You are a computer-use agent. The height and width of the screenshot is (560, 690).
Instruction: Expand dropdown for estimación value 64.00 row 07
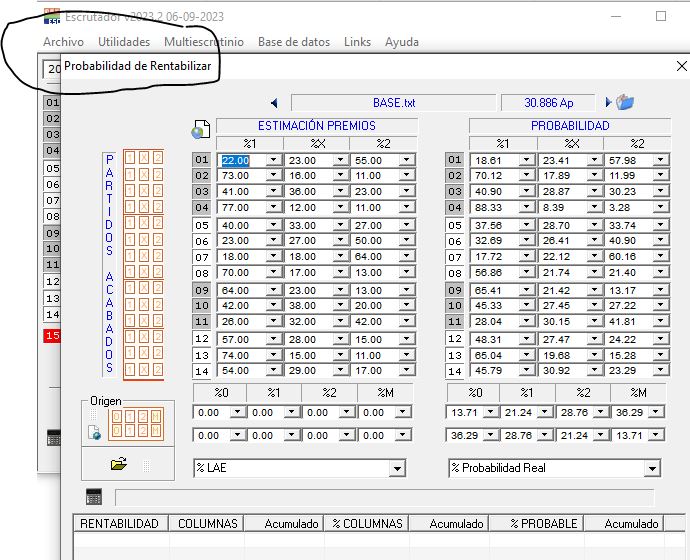click(407, 256)
